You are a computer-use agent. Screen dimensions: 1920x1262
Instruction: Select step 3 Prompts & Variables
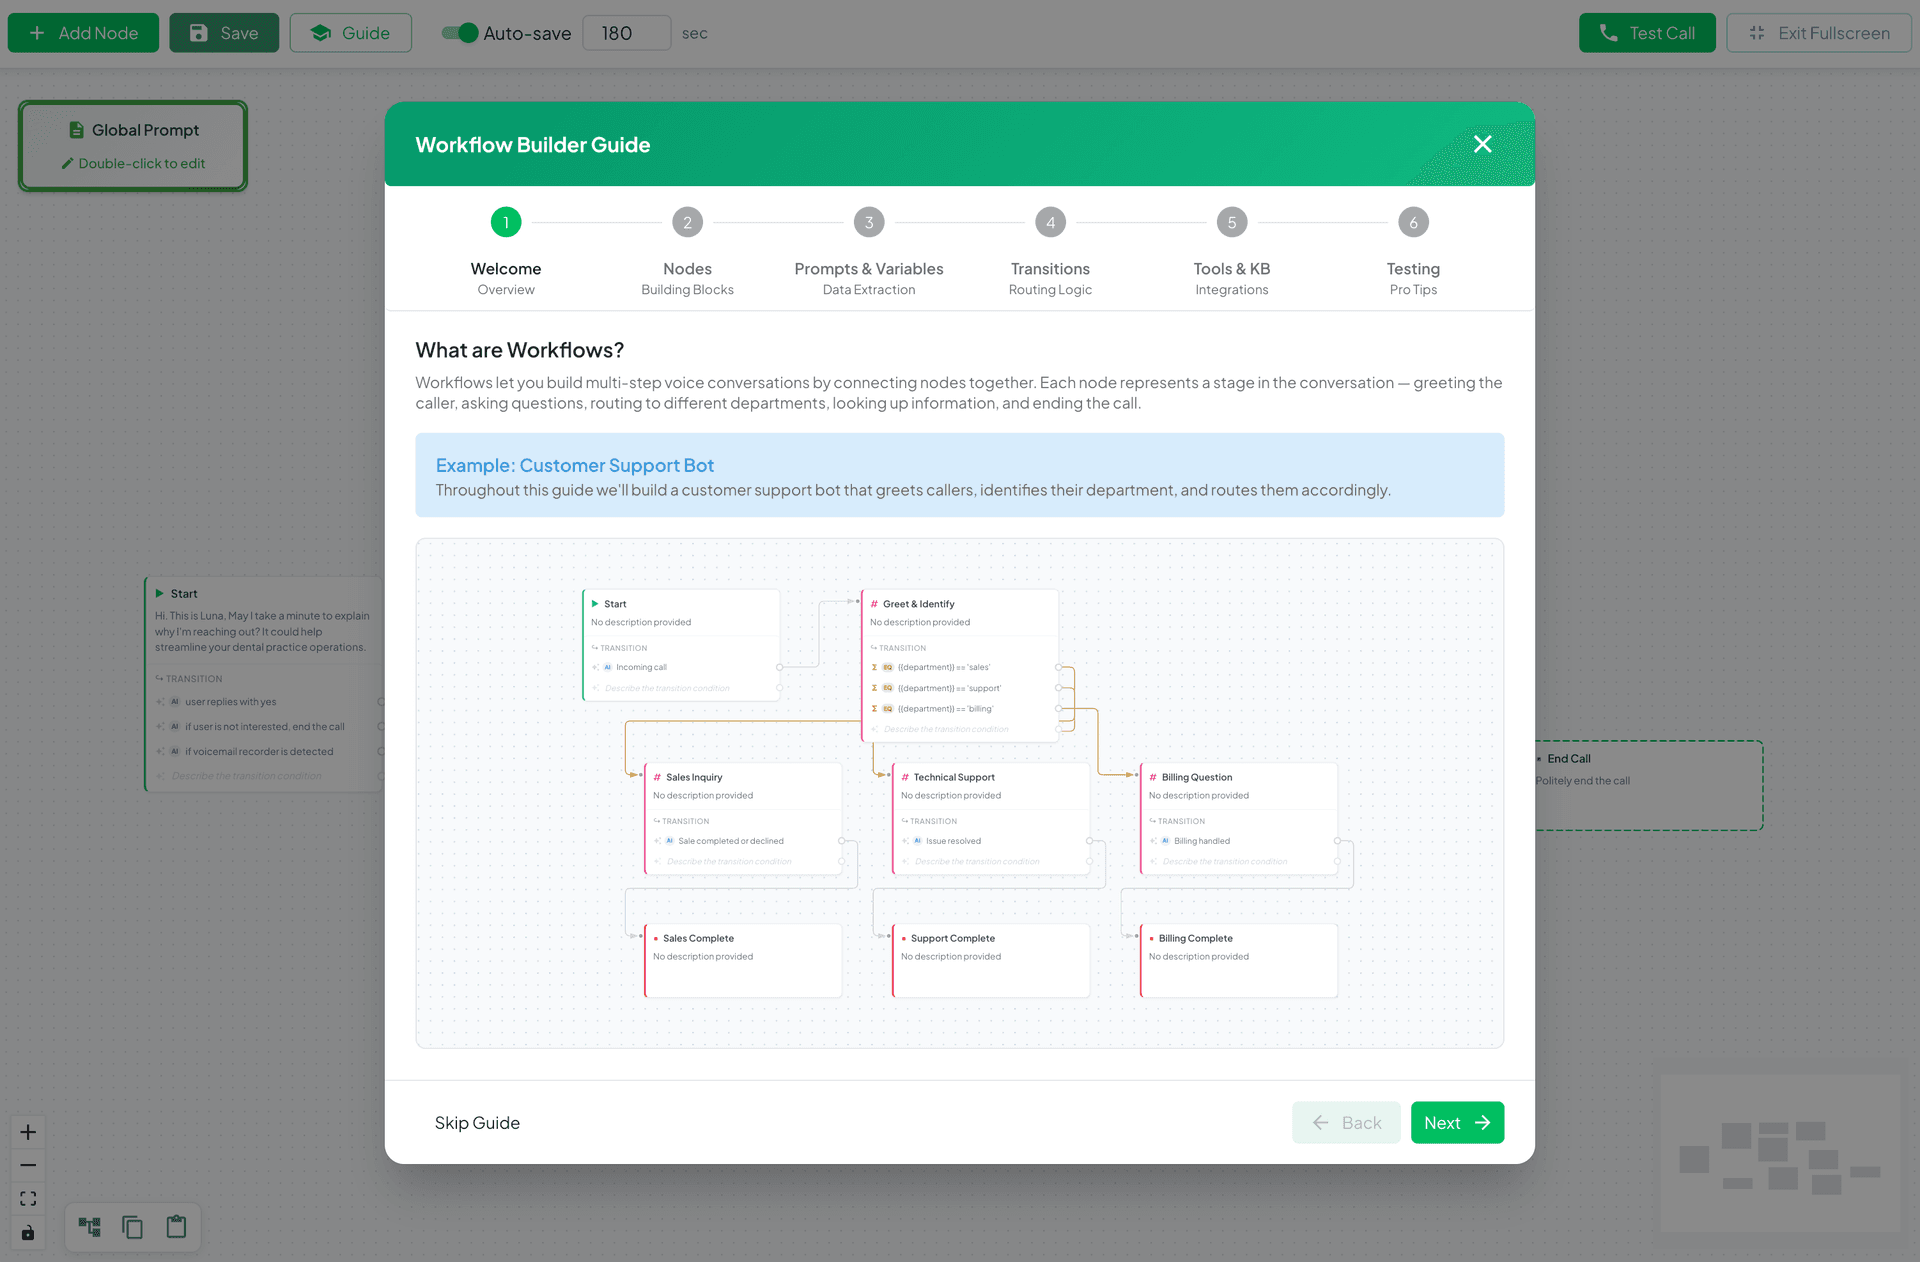click(x=868, y=222)
